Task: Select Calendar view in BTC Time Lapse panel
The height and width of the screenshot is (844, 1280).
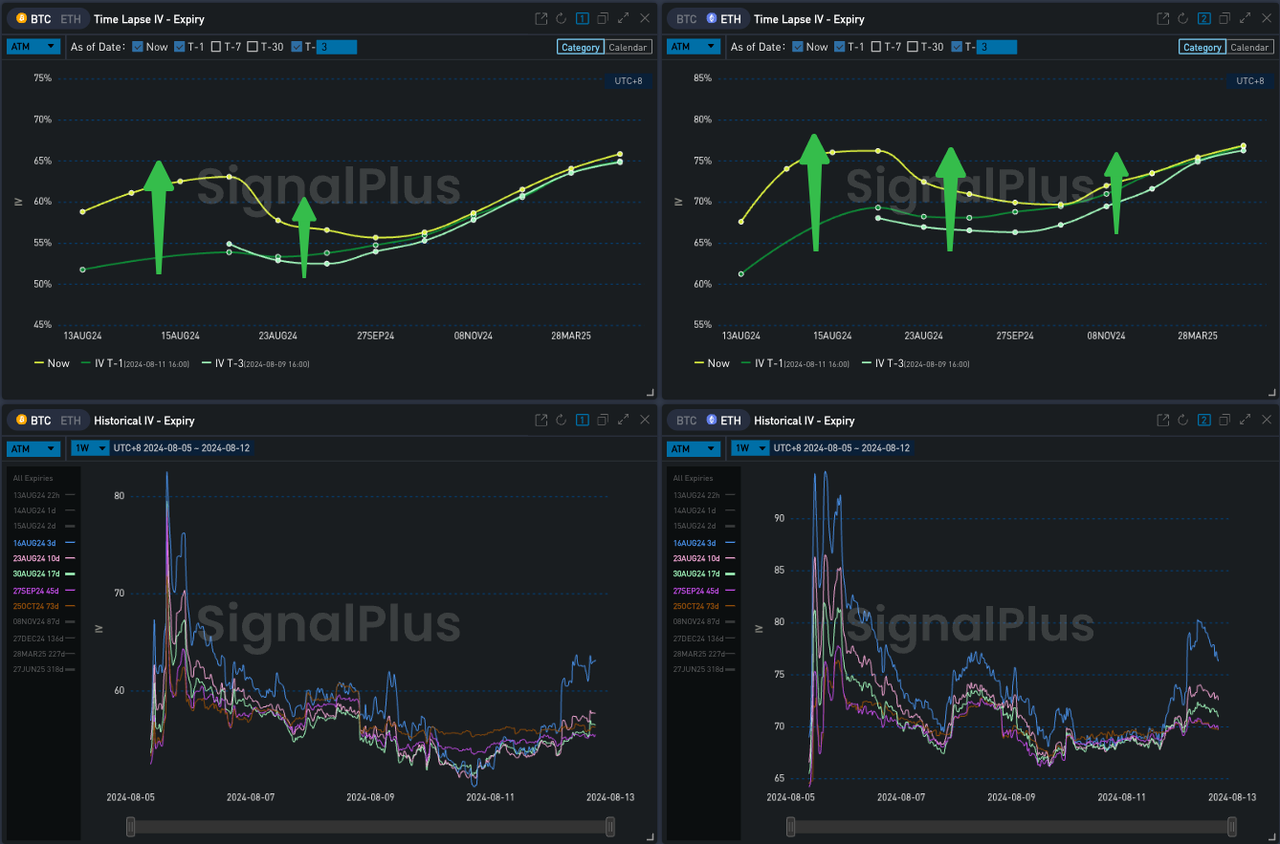Action: 628,47
